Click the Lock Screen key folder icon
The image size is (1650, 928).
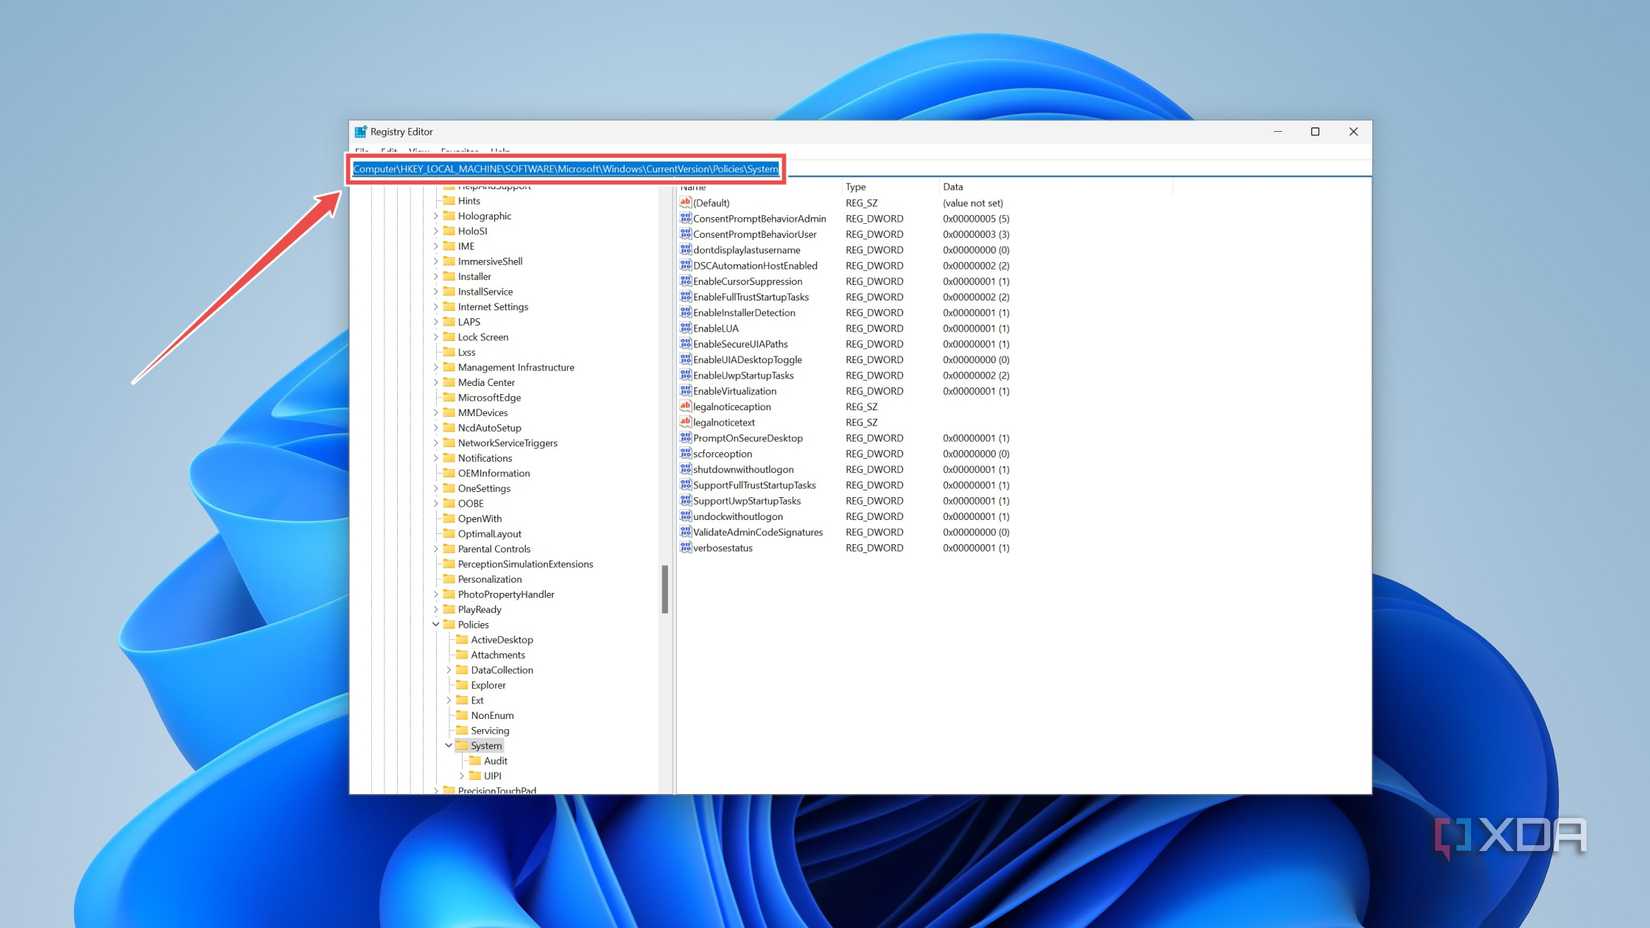pyautogui.click(x=449, y=337)
